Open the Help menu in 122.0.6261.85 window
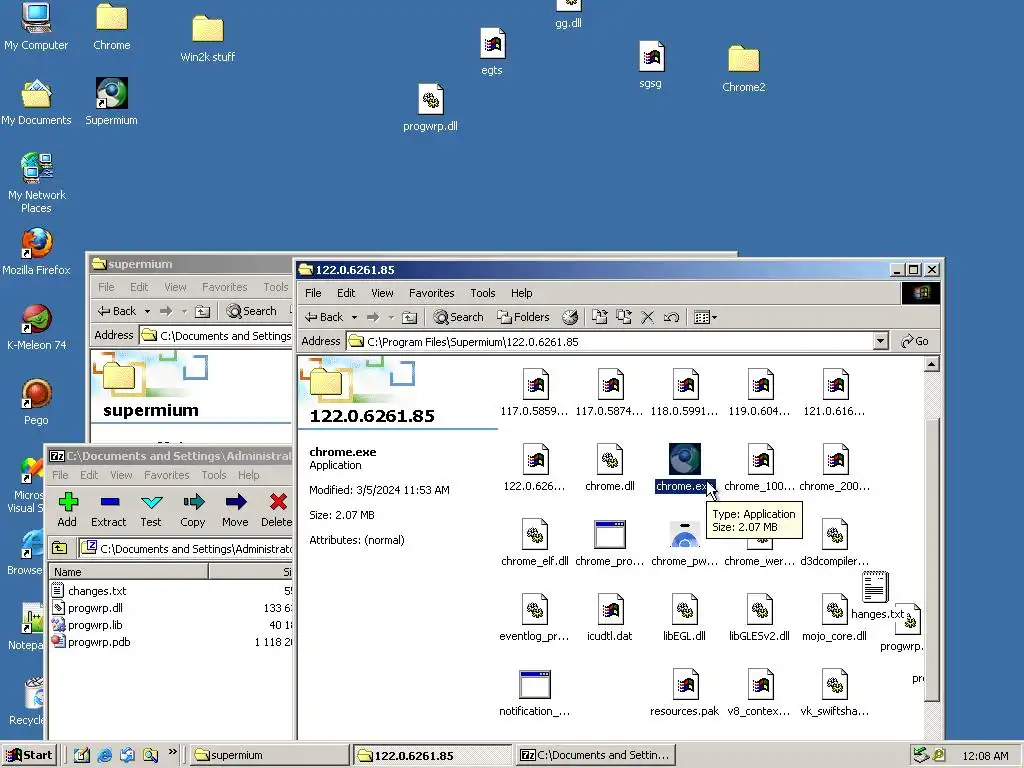 (522, 293)
